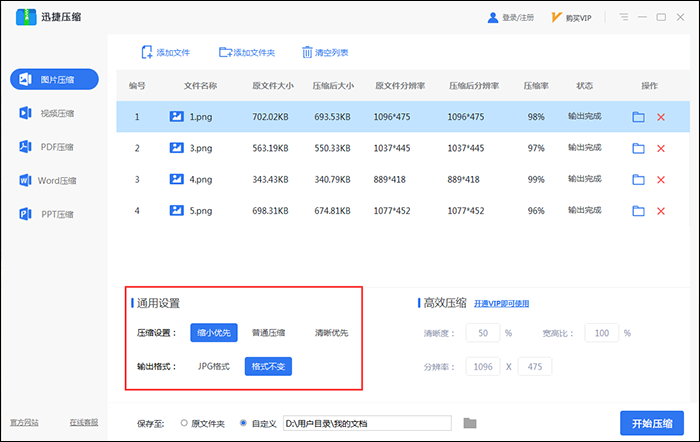Click 购买VIP link
Screen dimensions: 700x442
[x=578, y=18]
